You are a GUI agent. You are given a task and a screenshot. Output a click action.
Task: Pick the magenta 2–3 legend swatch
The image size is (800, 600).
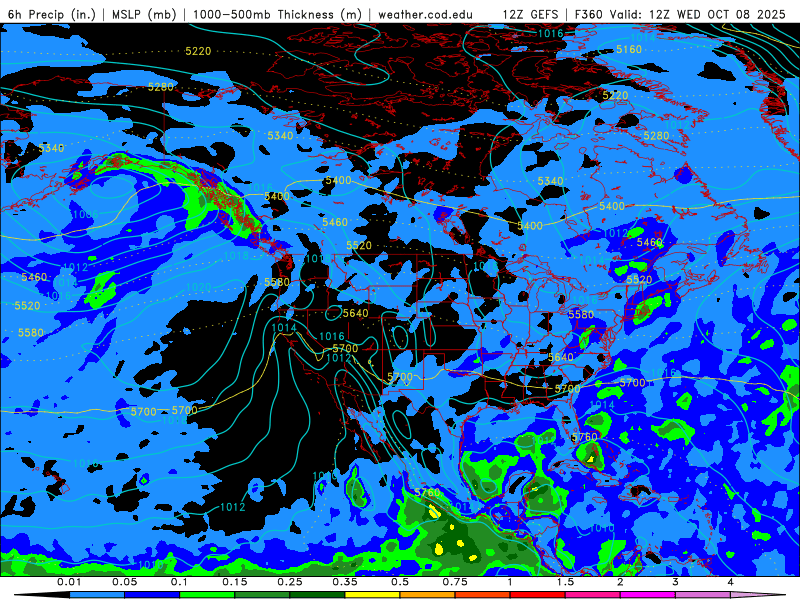click(x=648, y=595)
